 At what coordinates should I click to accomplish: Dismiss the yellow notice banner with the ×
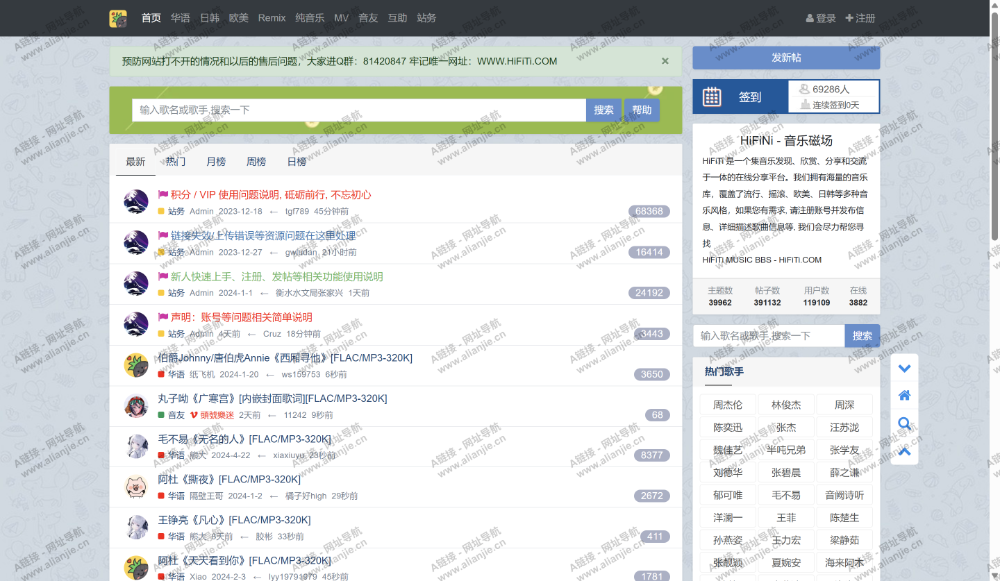point(665,61)
